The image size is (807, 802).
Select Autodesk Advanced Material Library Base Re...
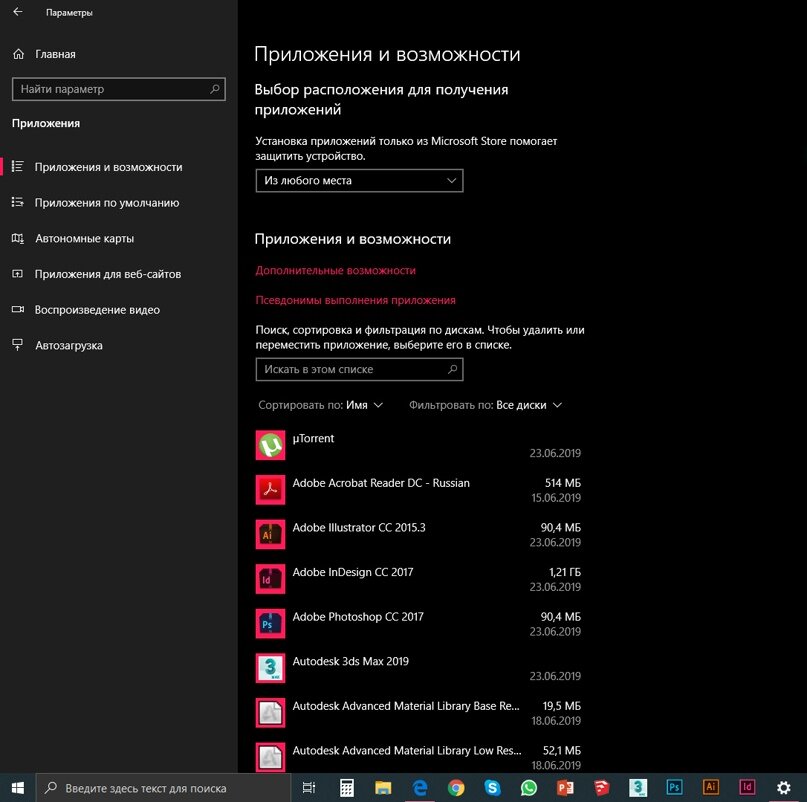(x=406, y=706)
